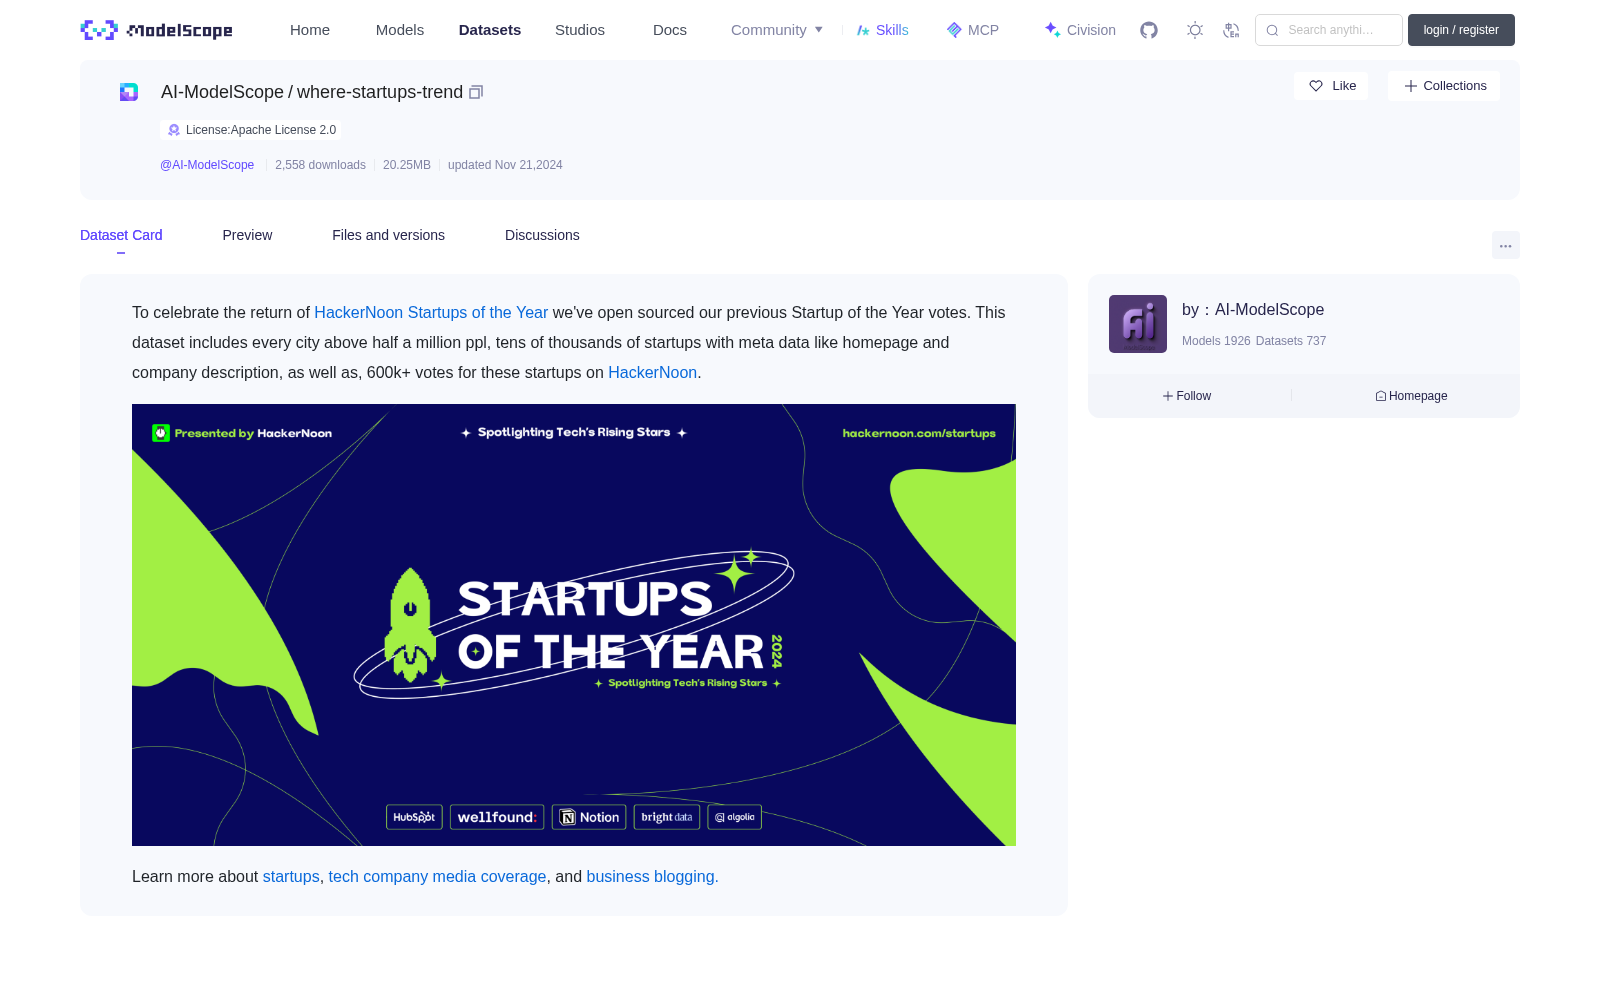Switch language with the translate icon
The image size is (1600, 1000).
(1231, 30)
